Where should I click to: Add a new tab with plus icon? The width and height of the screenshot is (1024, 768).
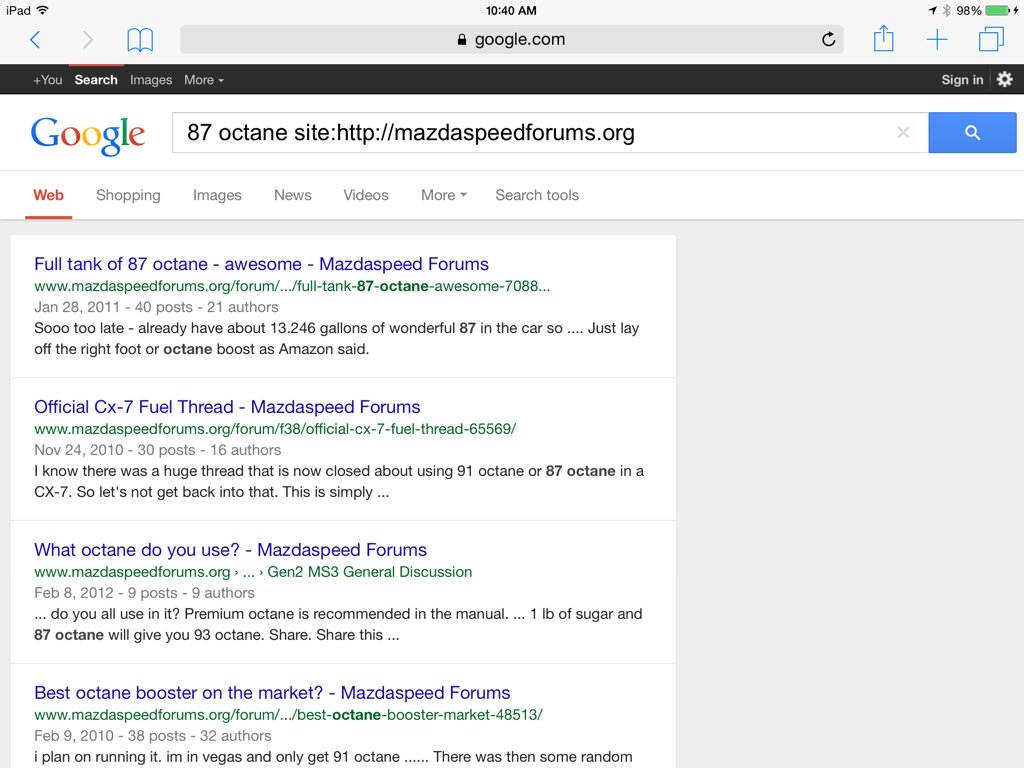pyautogui.click(x=937, y=40)
